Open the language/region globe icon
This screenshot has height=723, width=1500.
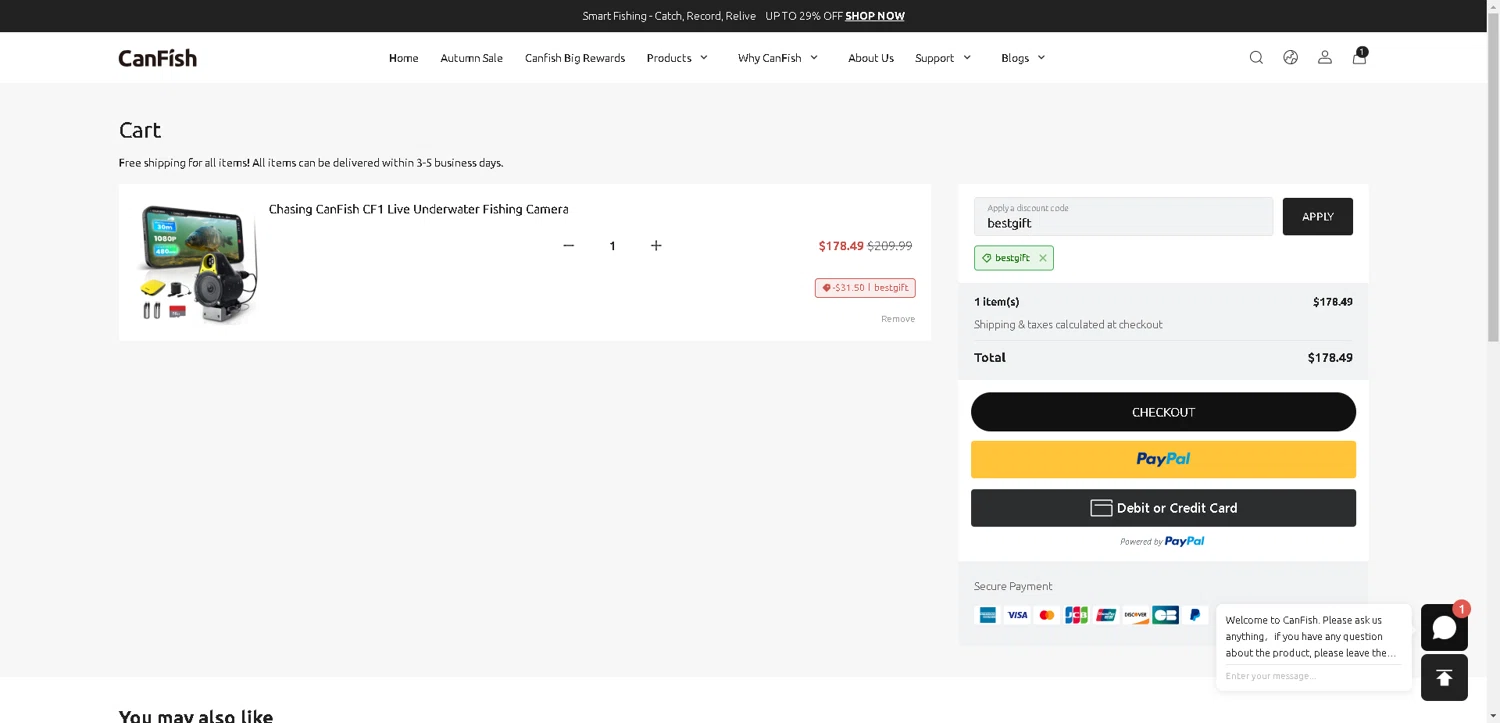point(1290,58)
